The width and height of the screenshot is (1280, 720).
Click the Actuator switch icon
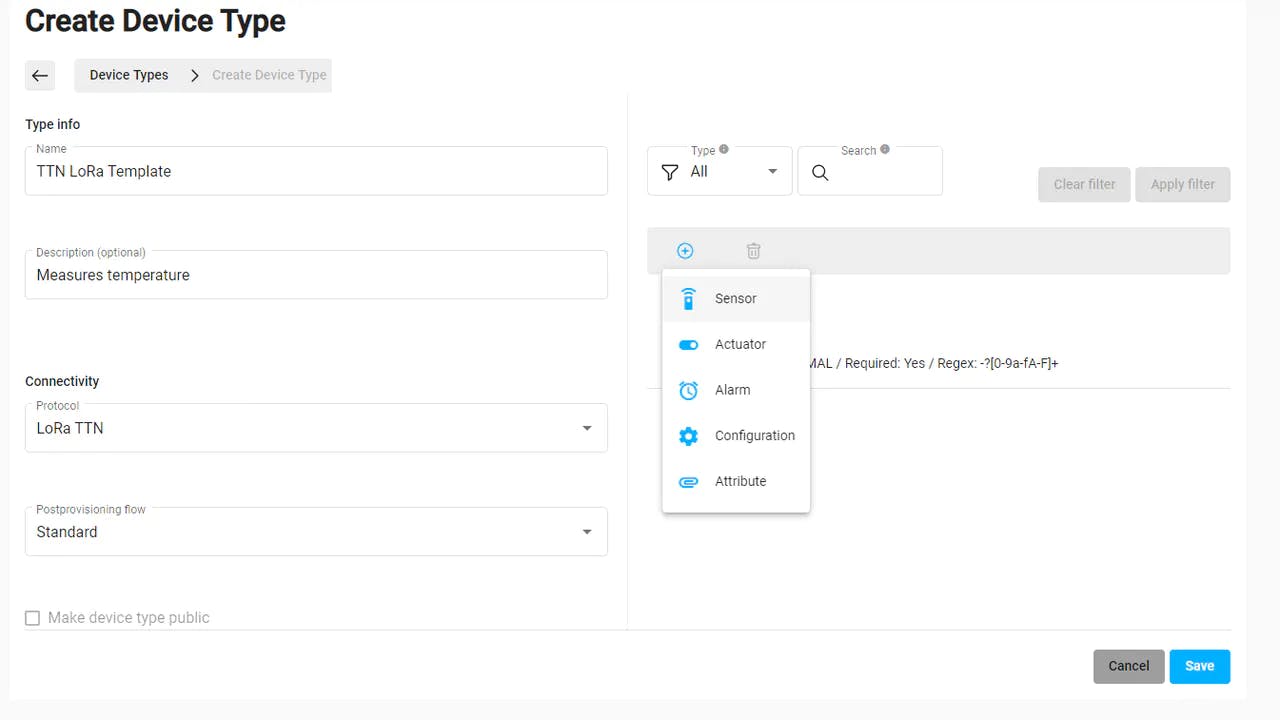(688, 344)
